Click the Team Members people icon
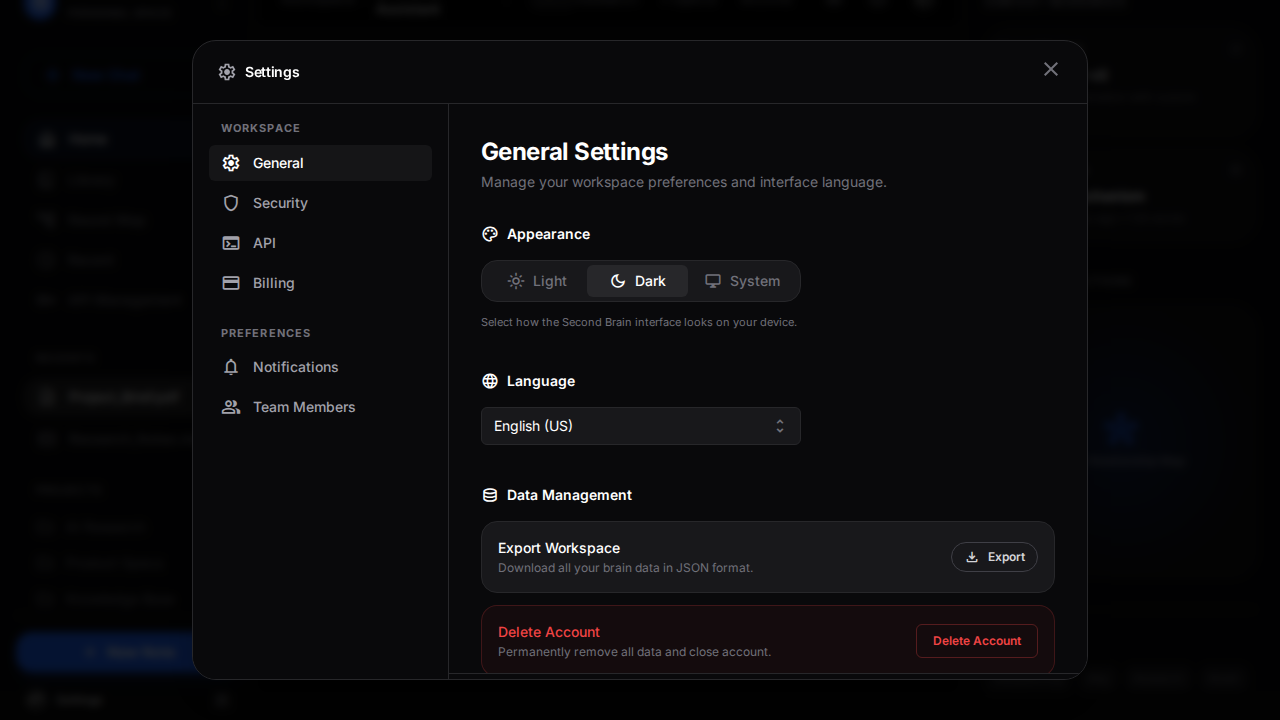The height and width of the screenshot is (720, 1280). tap(231, 407)
